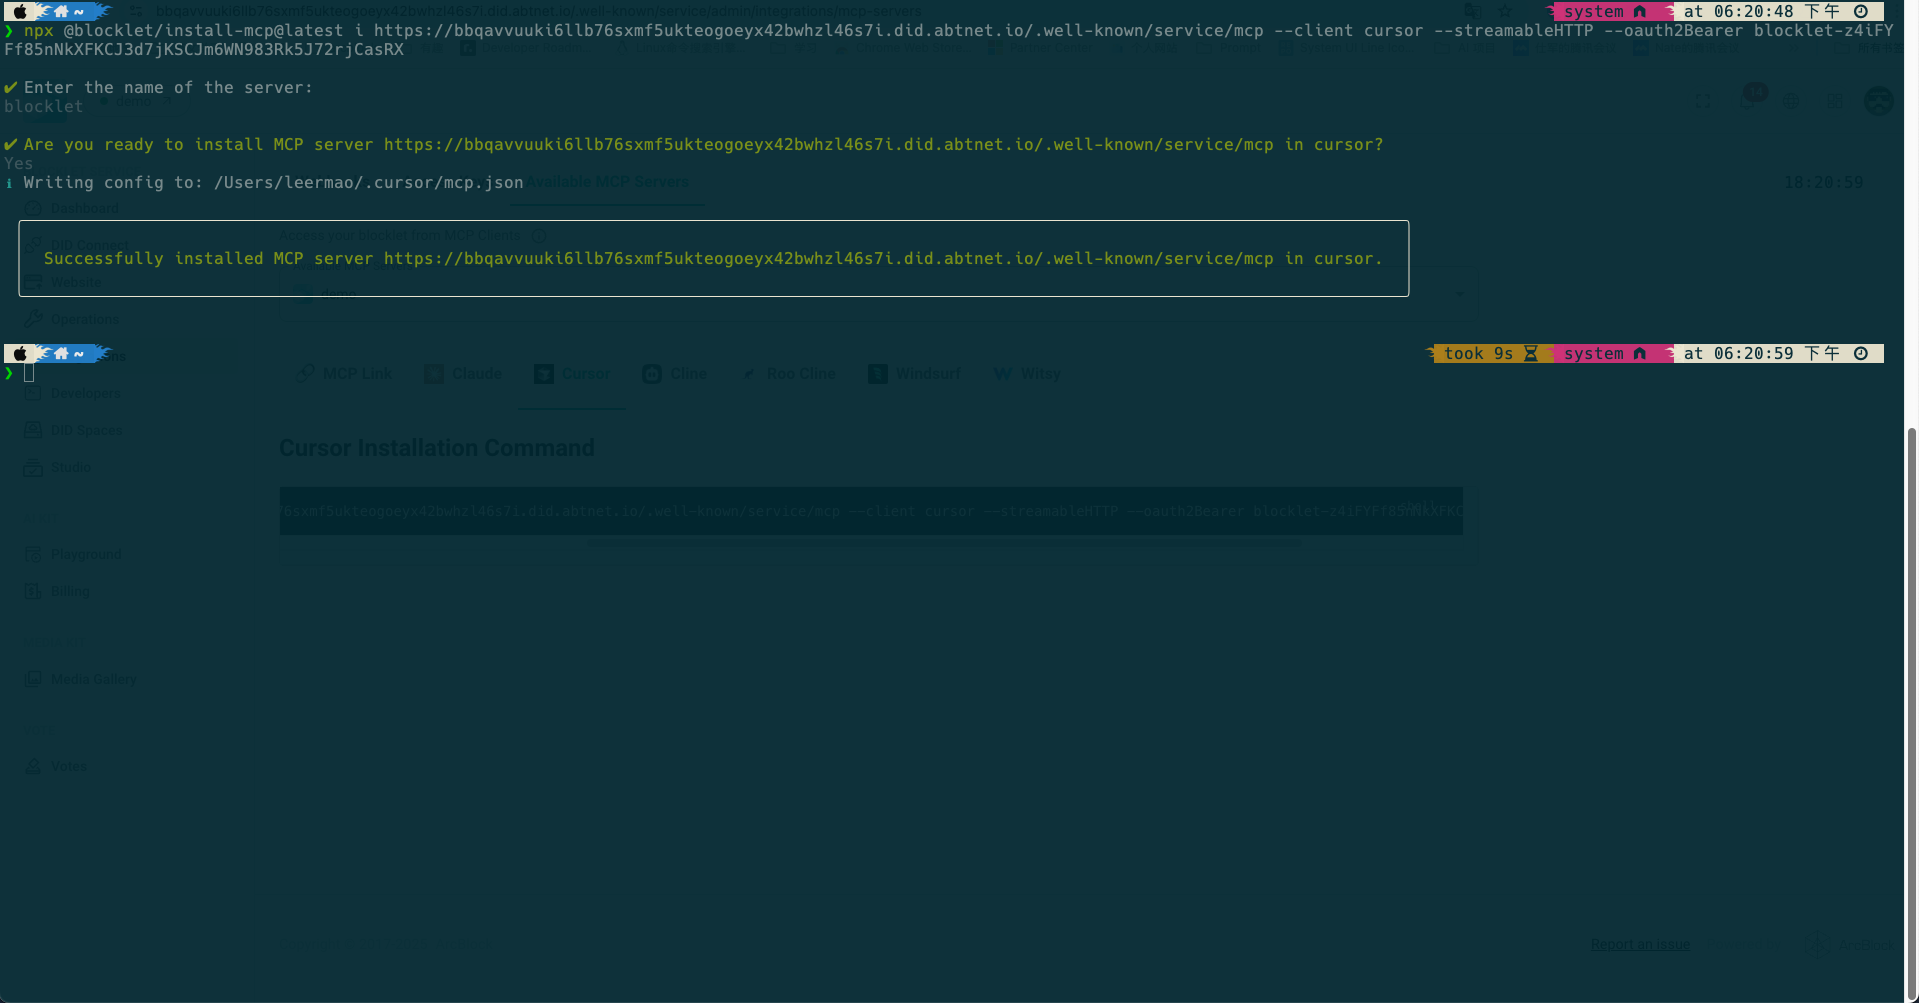The image size is (1919, 1003).
Task: Open the notifications bell with badge
Action: coord(1748,101)
